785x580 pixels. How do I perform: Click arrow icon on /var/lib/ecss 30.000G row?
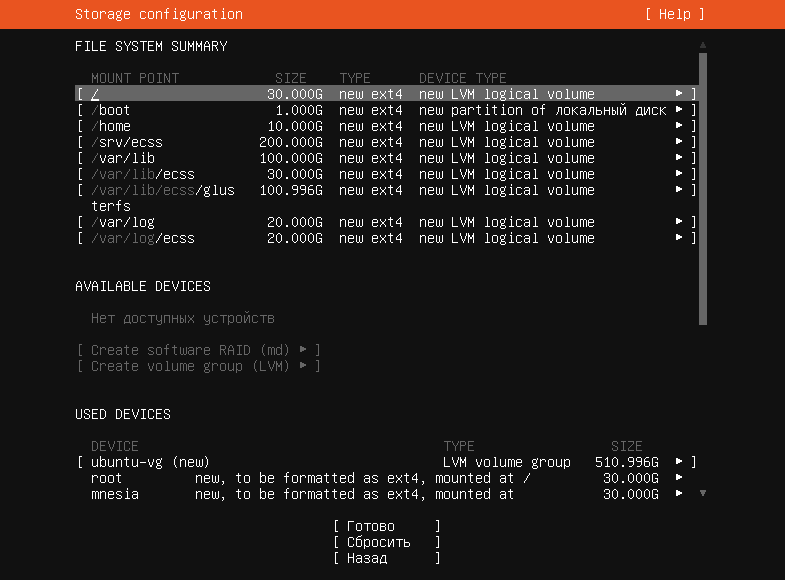point(679,174)
